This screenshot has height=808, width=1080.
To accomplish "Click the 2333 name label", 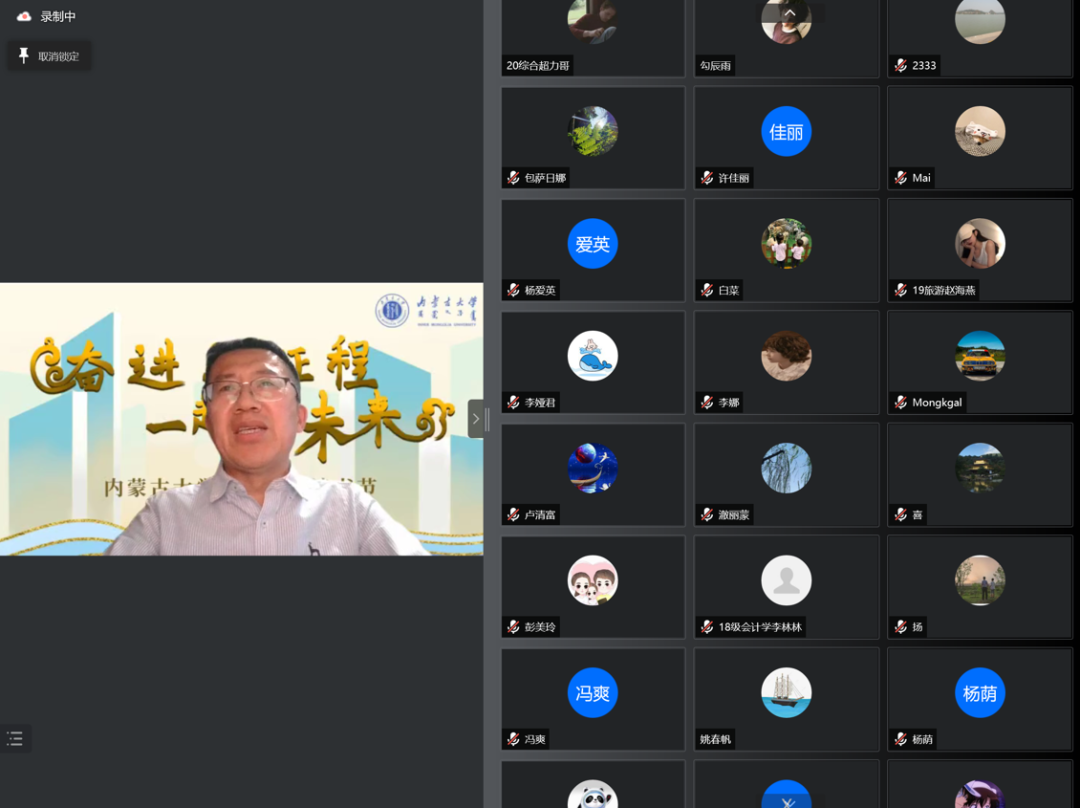I will tap(924, 65).
